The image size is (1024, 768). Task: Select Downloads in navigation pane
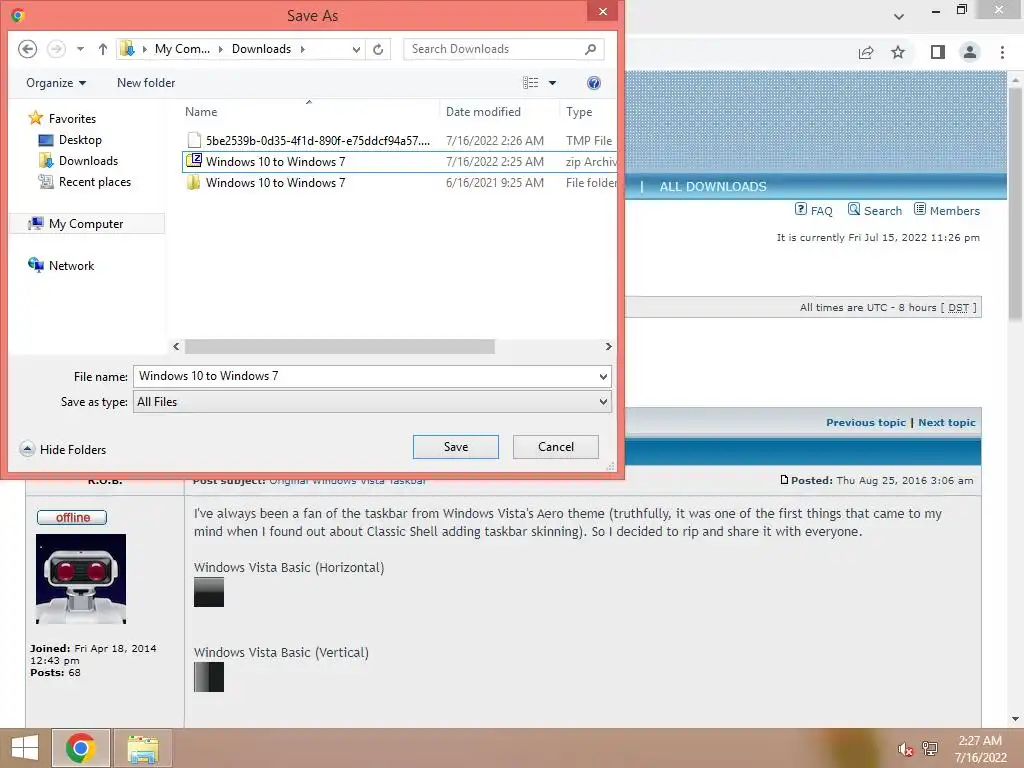pos(78,161)
